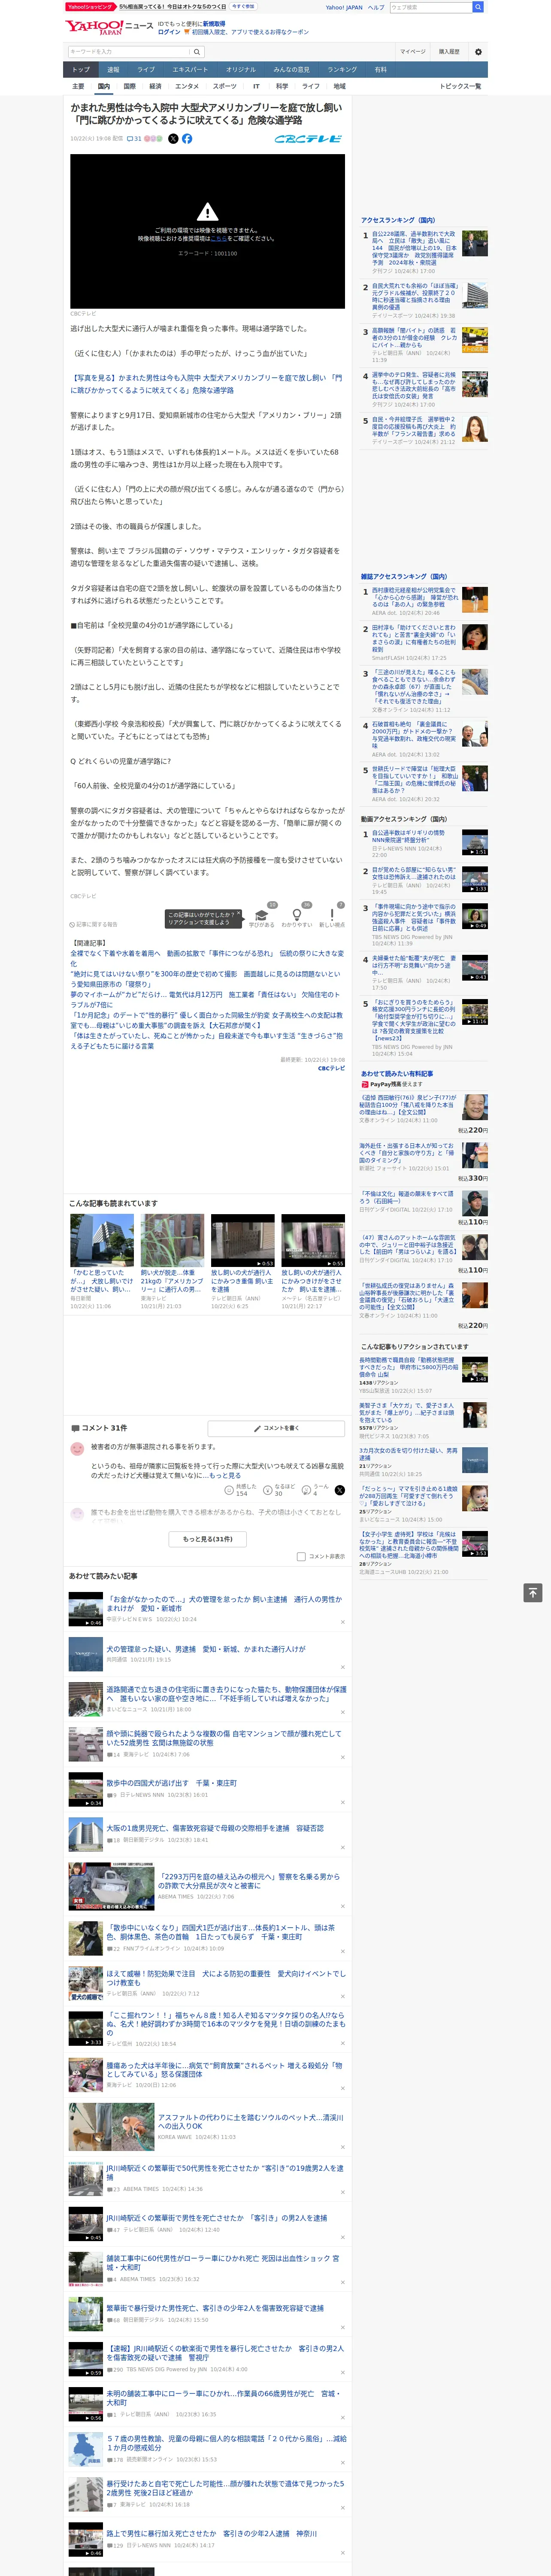Open アスファルトの代わりに土を踏む recommended article
Viewport: 551px width, 2576px height.
coord(250,2122)
